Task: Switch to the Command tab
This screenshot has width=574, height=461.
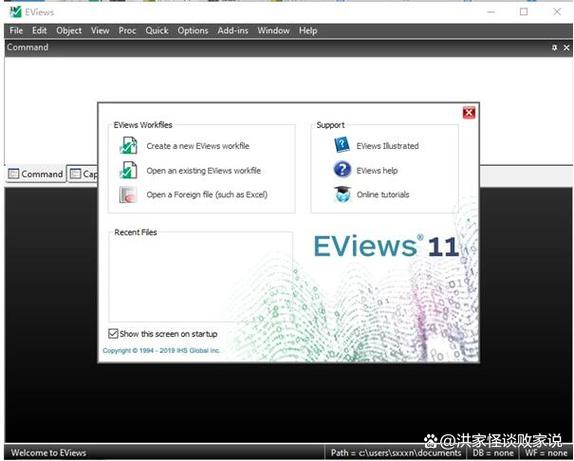Action: [x=36, y=174]
